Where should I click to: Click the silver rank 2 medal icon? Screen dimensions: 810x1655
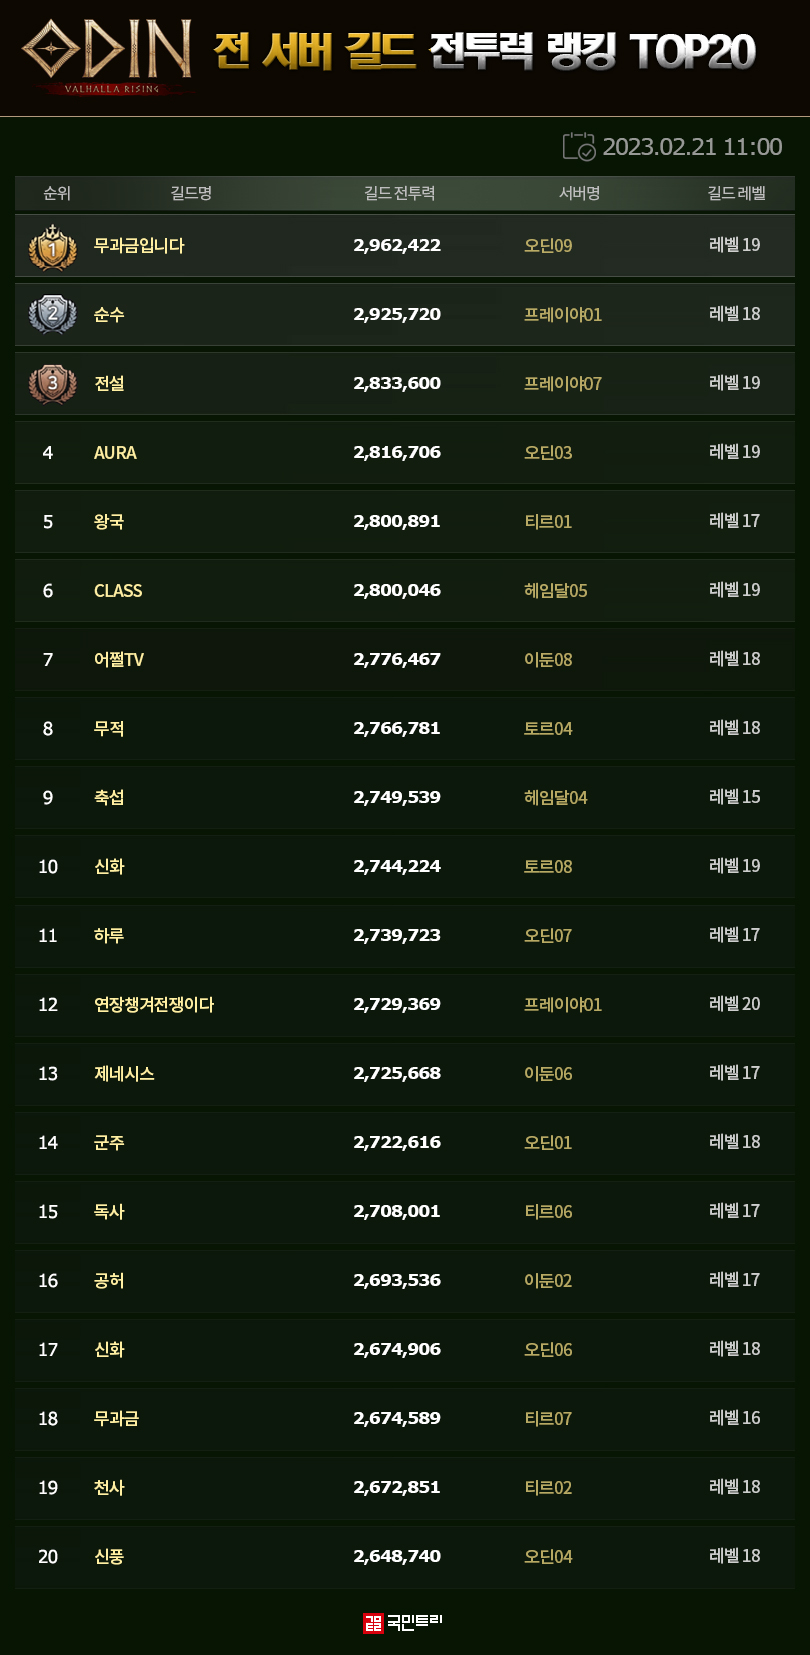pos(53,315)
